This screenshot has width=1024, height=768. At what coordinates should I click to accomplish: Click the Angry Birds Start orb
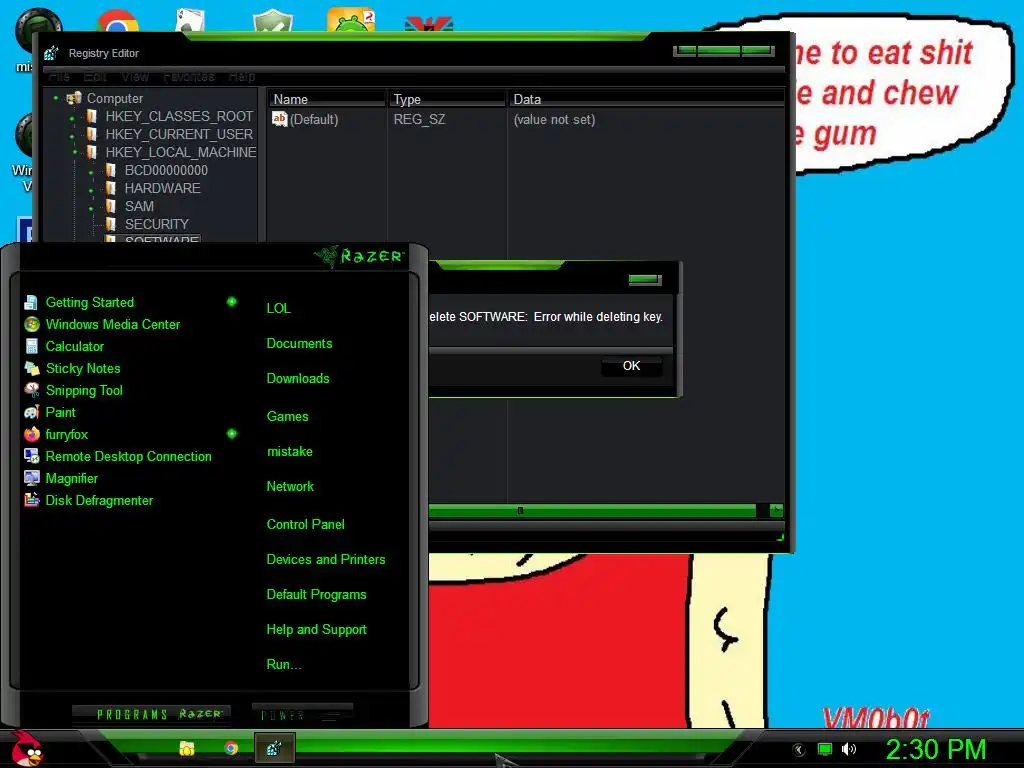(26, 748)
